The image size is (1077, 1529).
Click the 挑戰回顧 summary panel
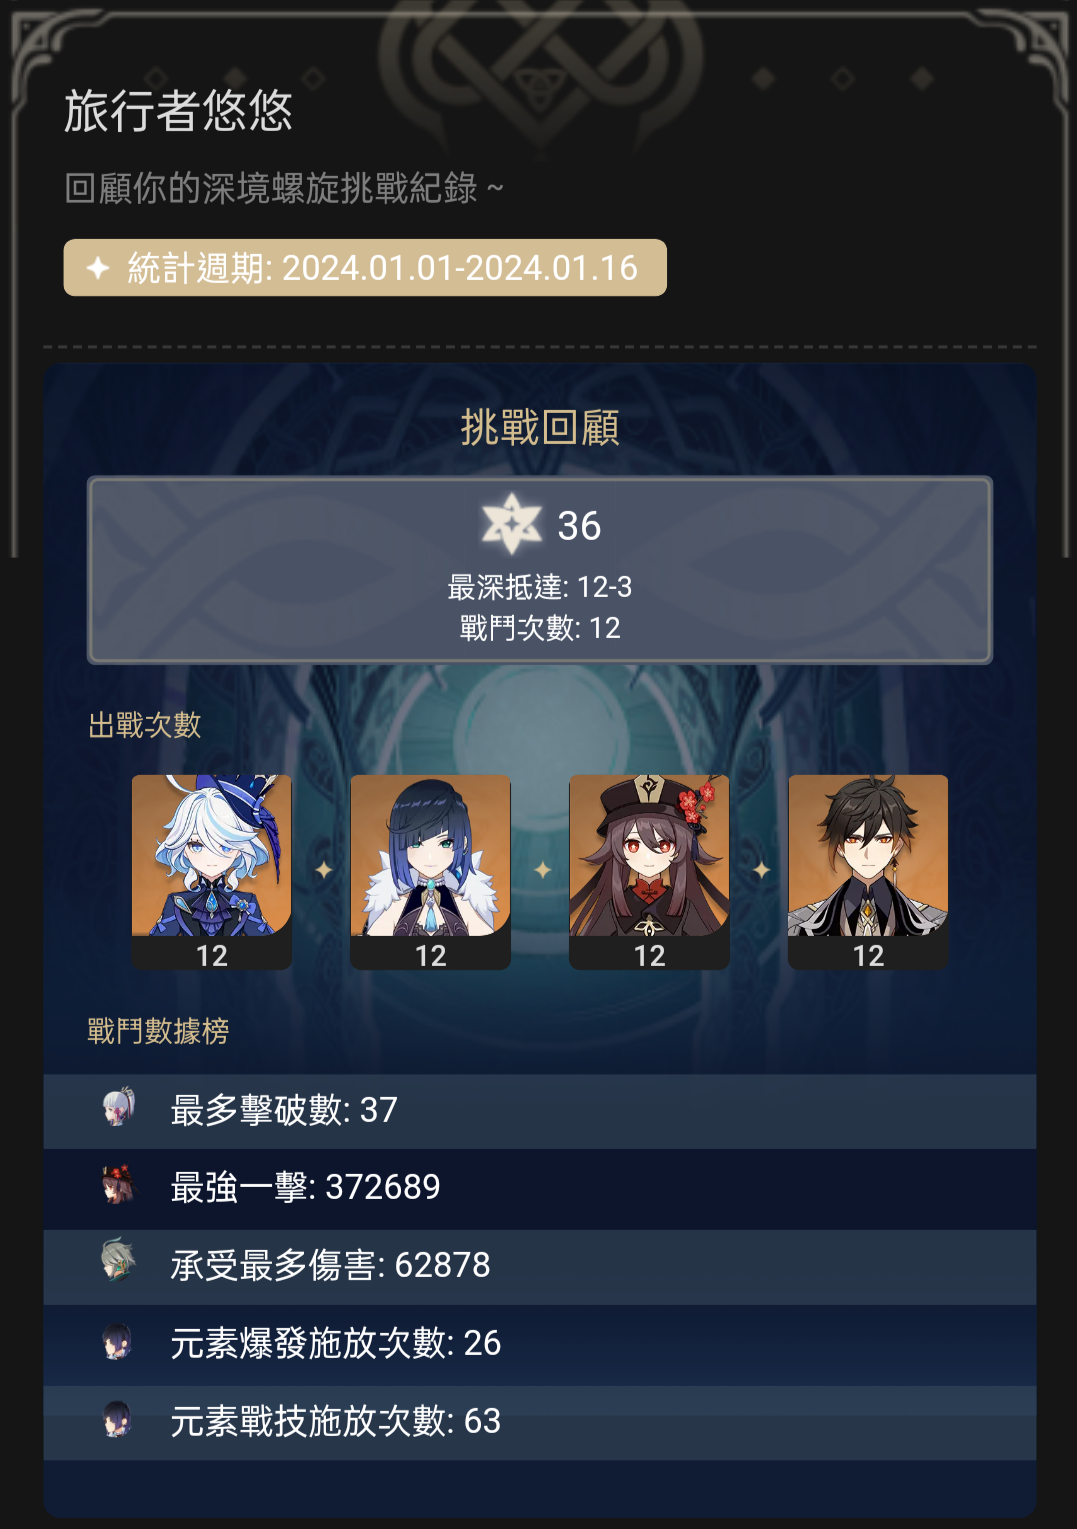(540, 570)
